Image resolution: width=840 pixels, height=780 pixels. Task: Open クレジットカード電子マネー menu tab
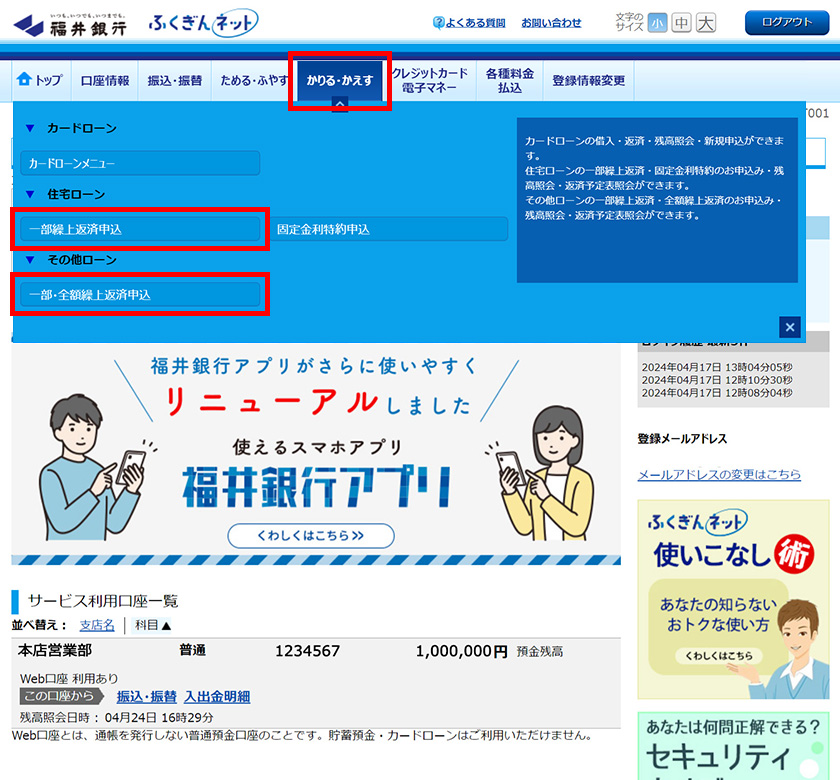coord(430,80)
